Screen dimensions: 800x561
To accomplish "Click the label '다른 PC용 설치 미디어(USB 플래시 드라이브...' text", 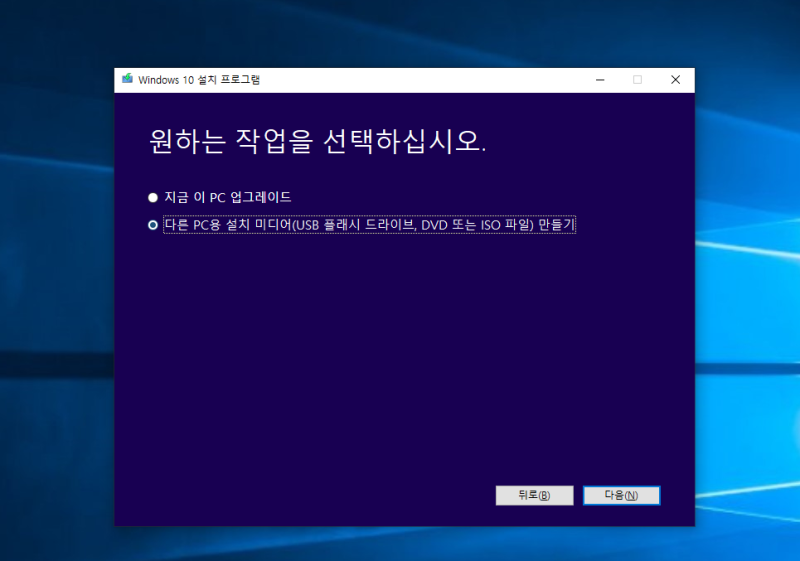I will point(369,225).
